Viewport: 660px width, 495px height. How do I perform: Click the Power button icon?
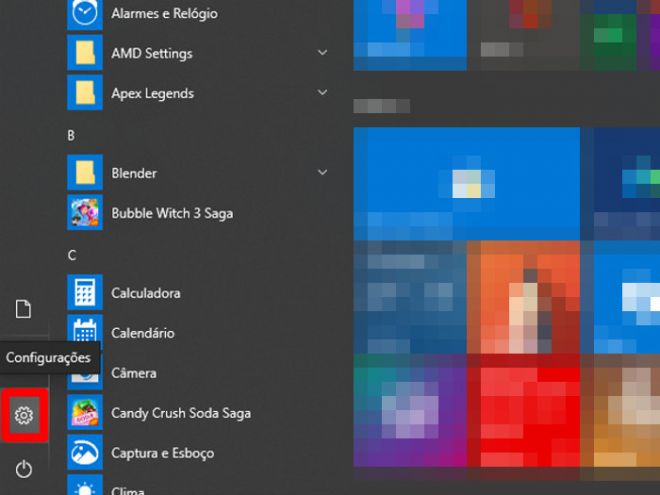[24, 469]
